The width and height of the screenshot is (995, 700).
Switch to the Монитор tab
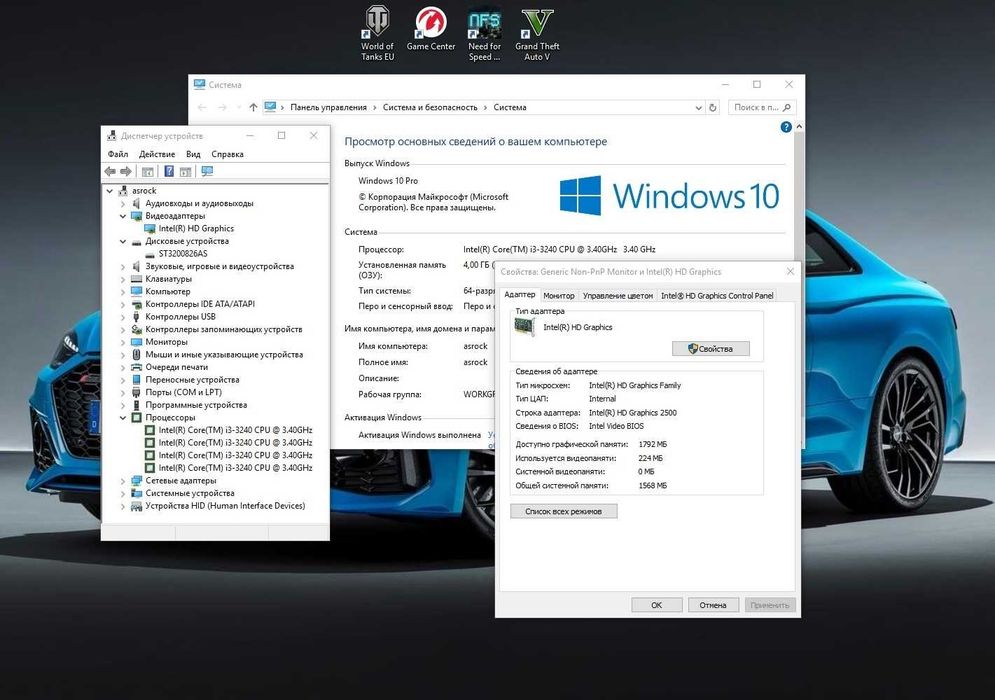(x=558, y=296)
